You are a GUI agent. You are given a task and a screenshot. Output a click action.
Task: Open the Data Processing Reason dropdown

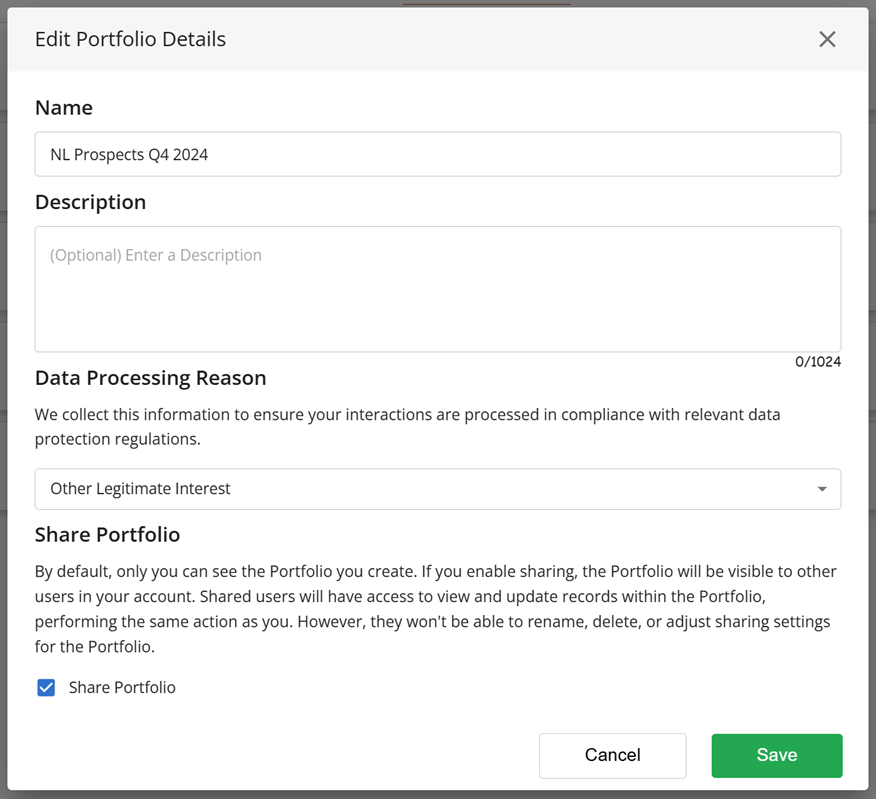437,489
